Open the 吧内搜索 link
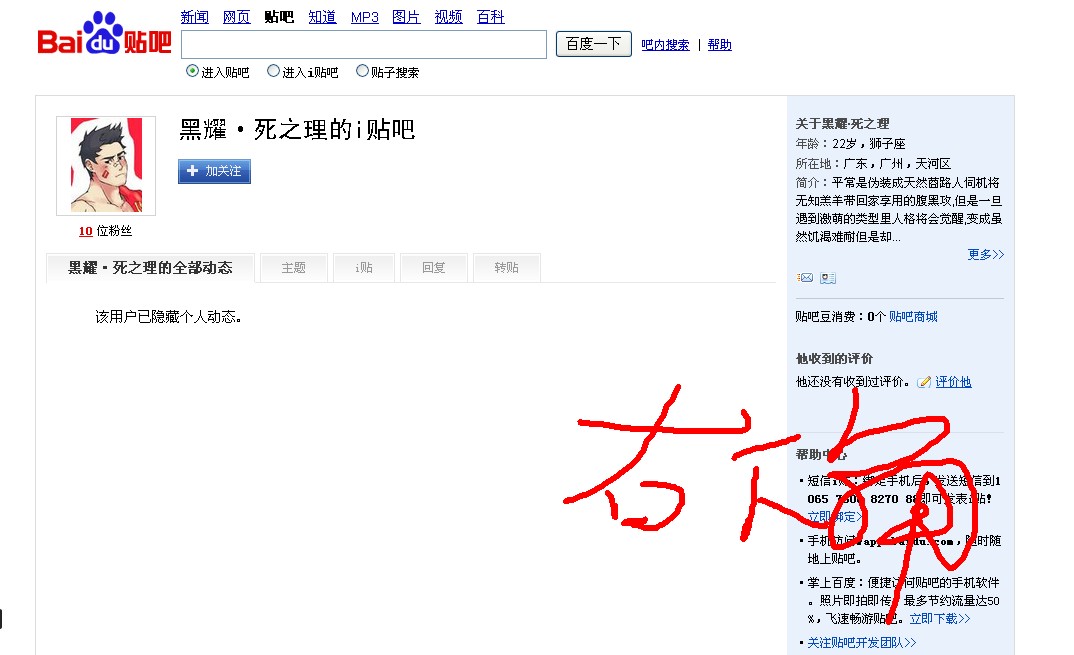The image size is (1074, 655). [x=665, y=45]
